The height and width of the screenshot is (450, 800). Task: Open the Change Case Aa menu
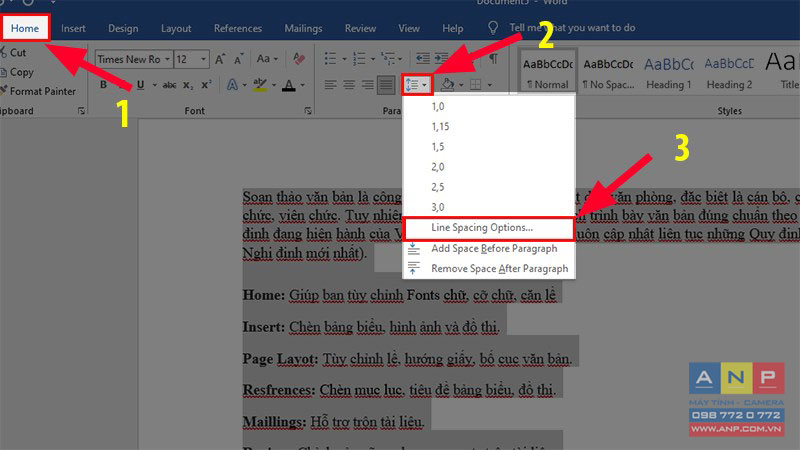pos(267,59)
